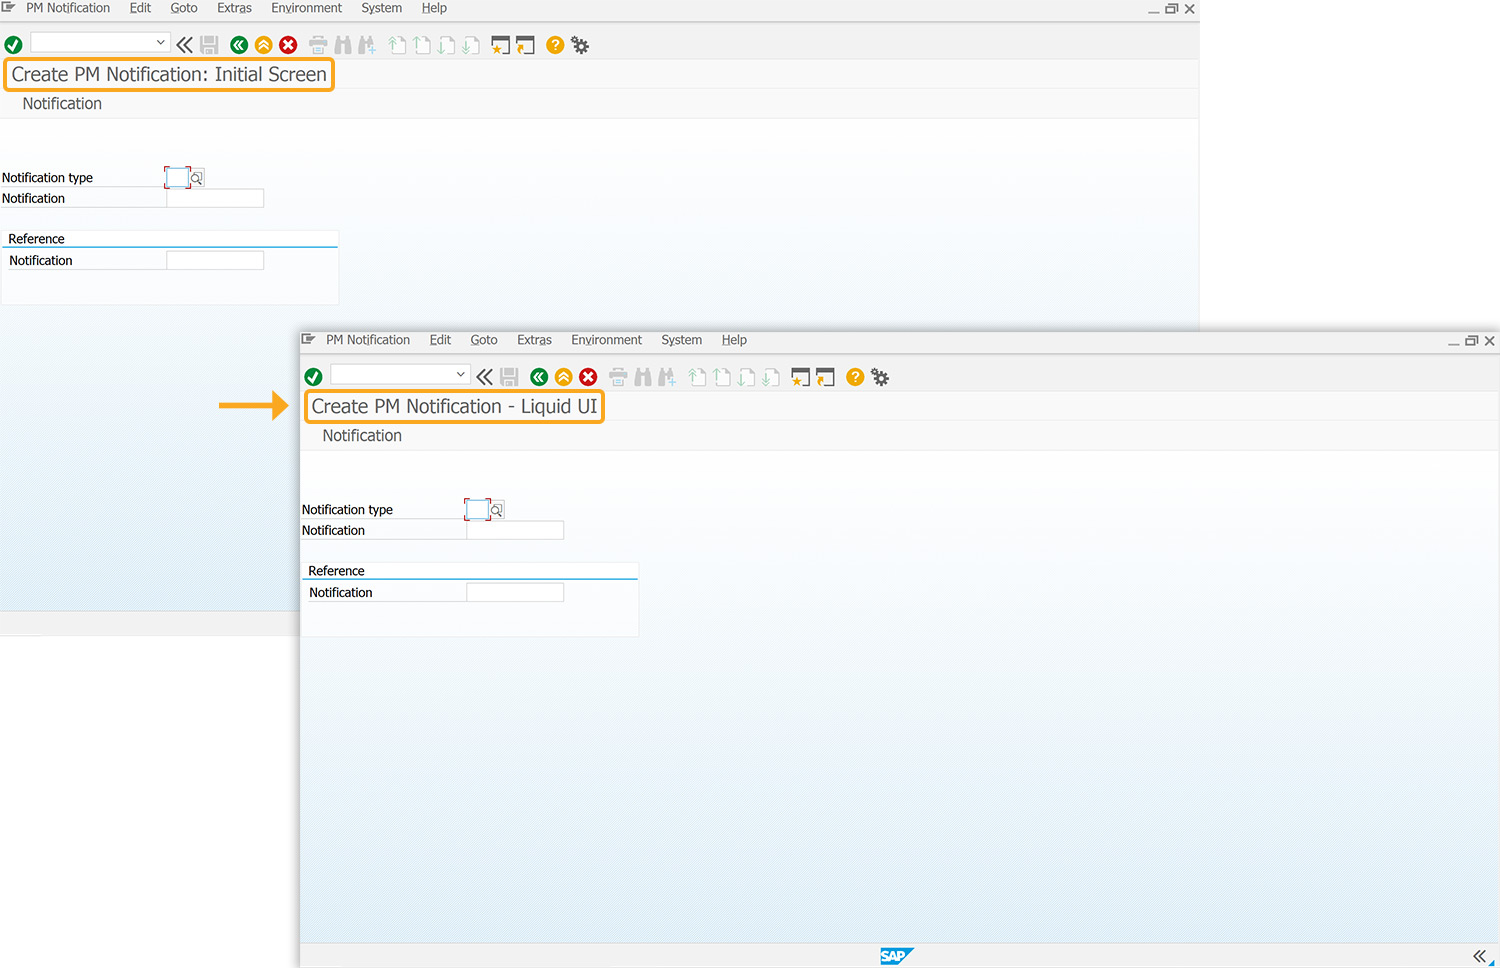Open Edit menu in Initial Screen window
The width and height of the screenshot is (1500, 968).
(x=140, y=8)
